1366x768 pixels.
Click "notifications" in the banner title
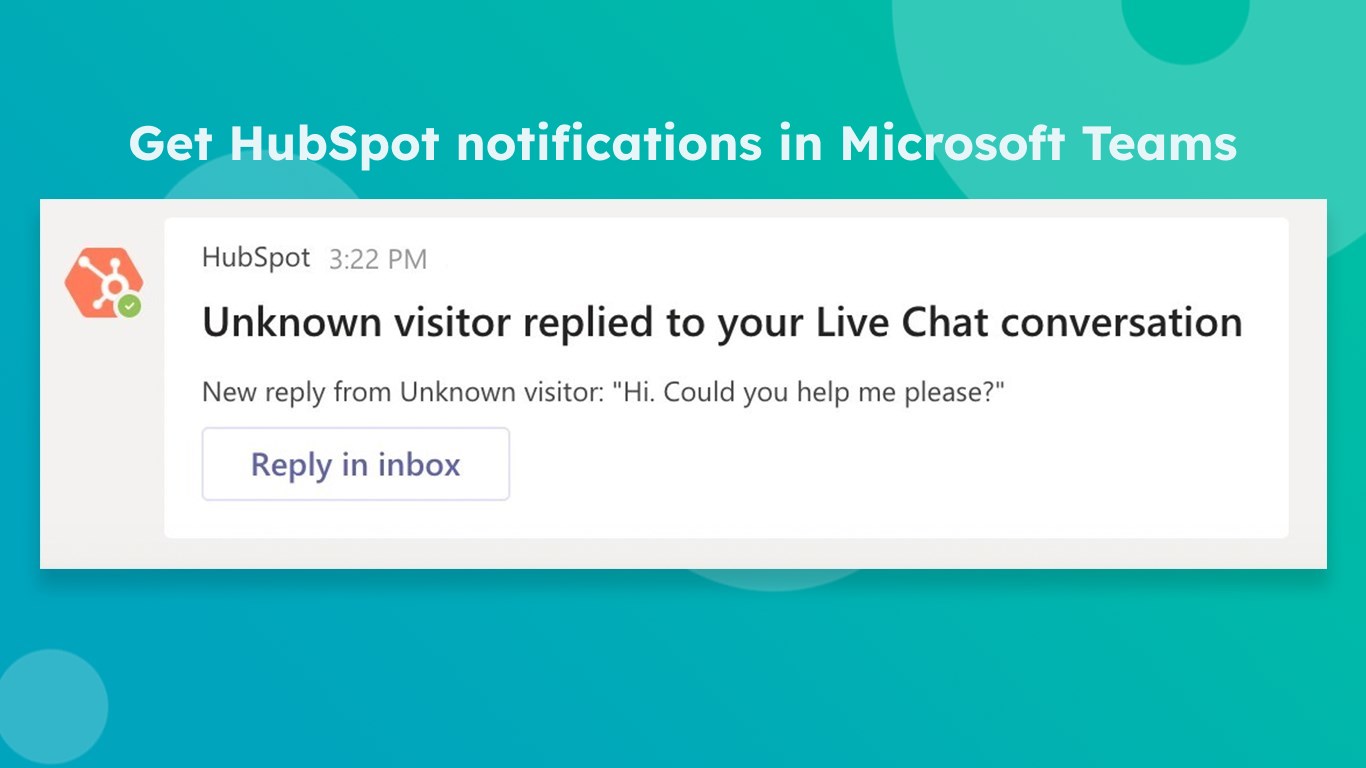[x=608, y=144]
